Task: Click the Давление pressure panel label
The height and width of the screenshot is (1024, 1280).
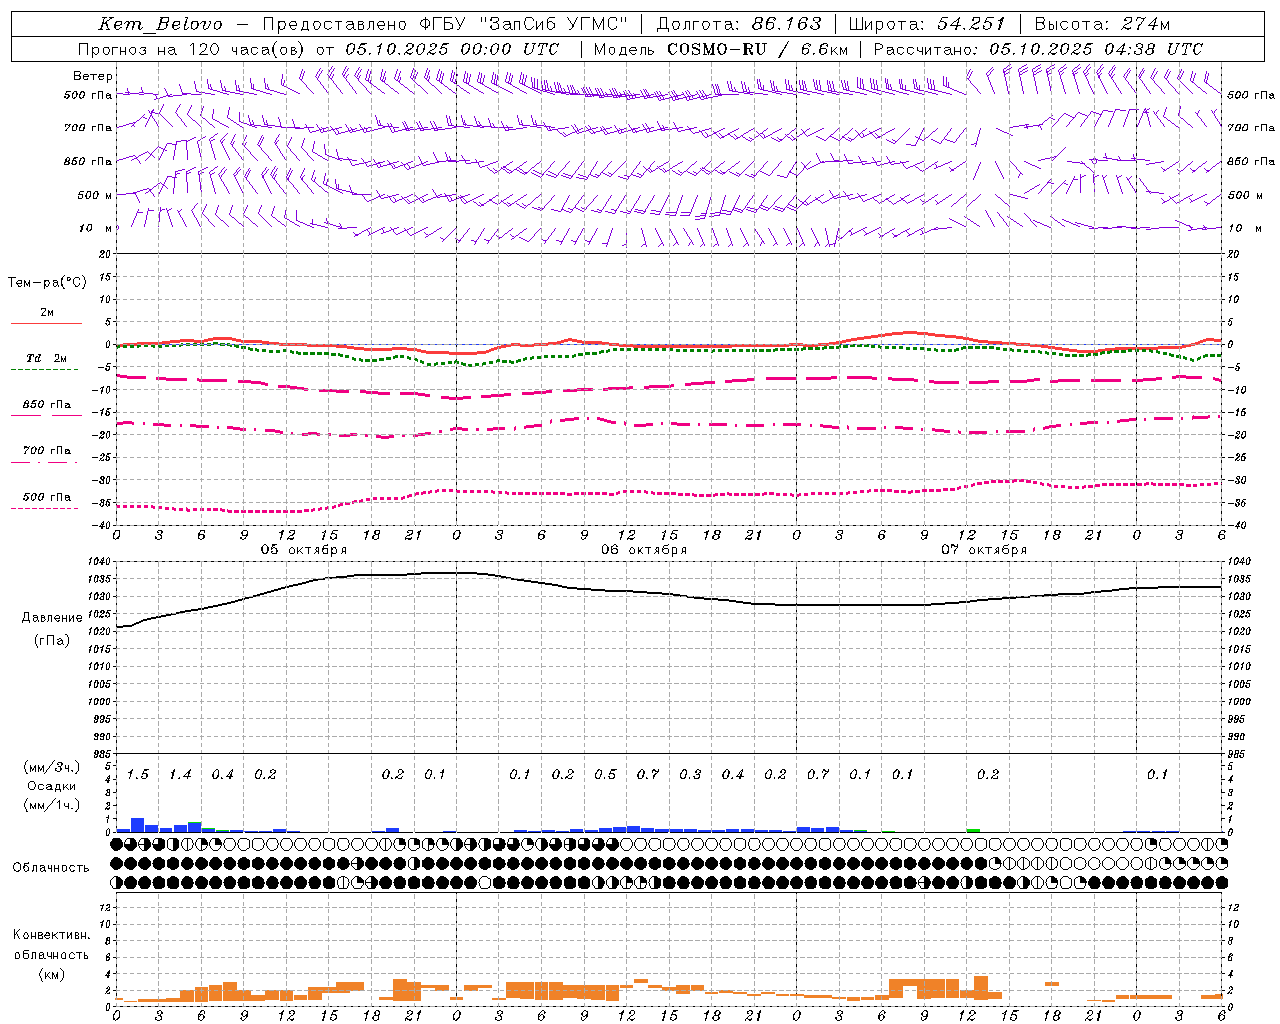Action: pos(52,618)
